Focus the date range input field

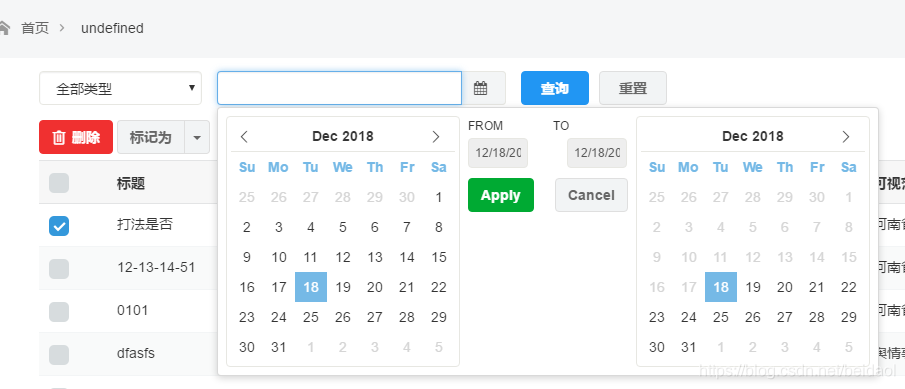point(339,88)
